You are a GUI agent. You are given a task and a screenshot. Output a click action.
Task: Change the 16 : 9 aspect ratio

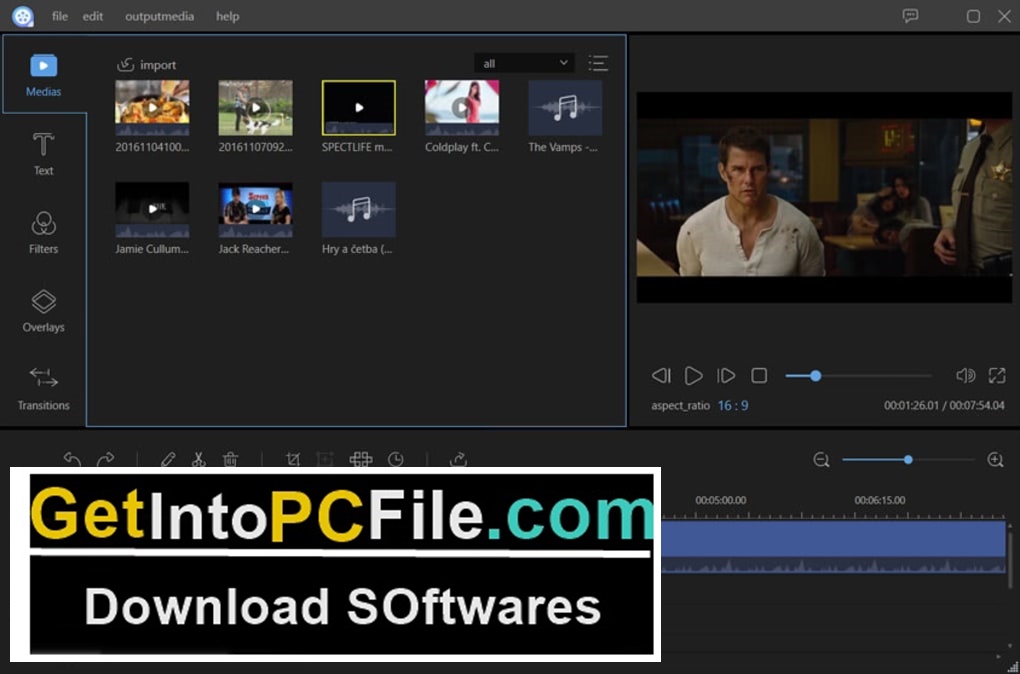click(x=733, y=406)
